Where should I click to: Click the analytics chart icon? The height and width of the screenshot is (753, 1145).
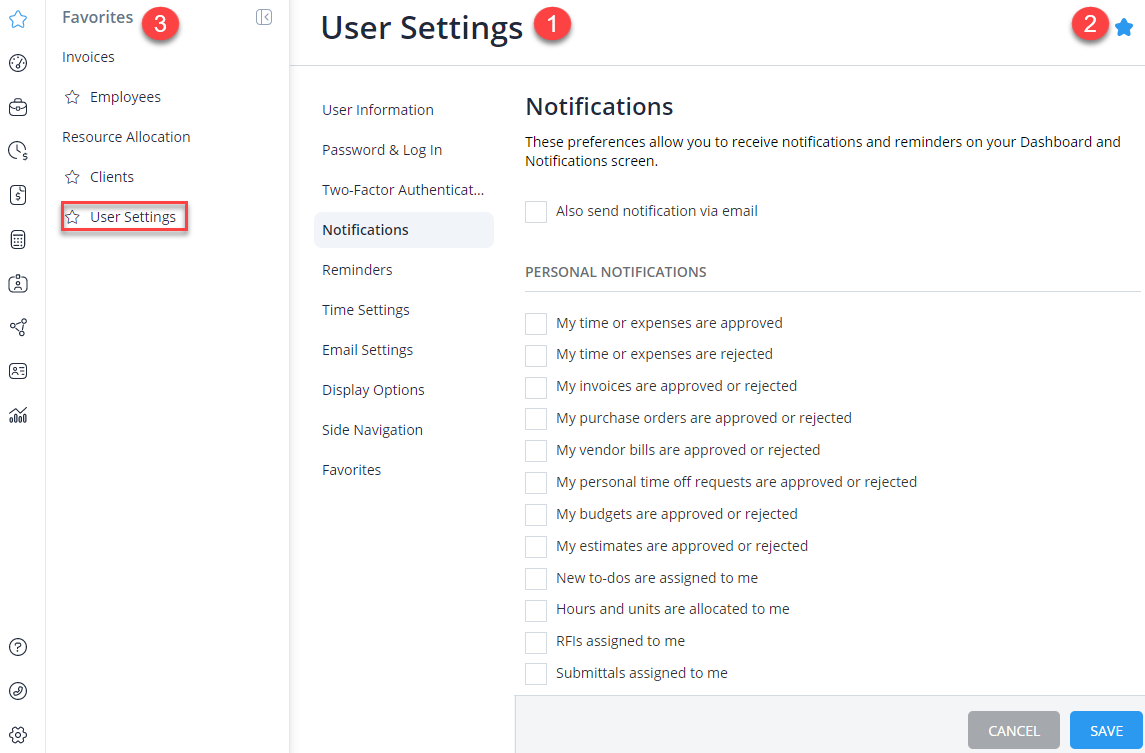tap(17, 414)
